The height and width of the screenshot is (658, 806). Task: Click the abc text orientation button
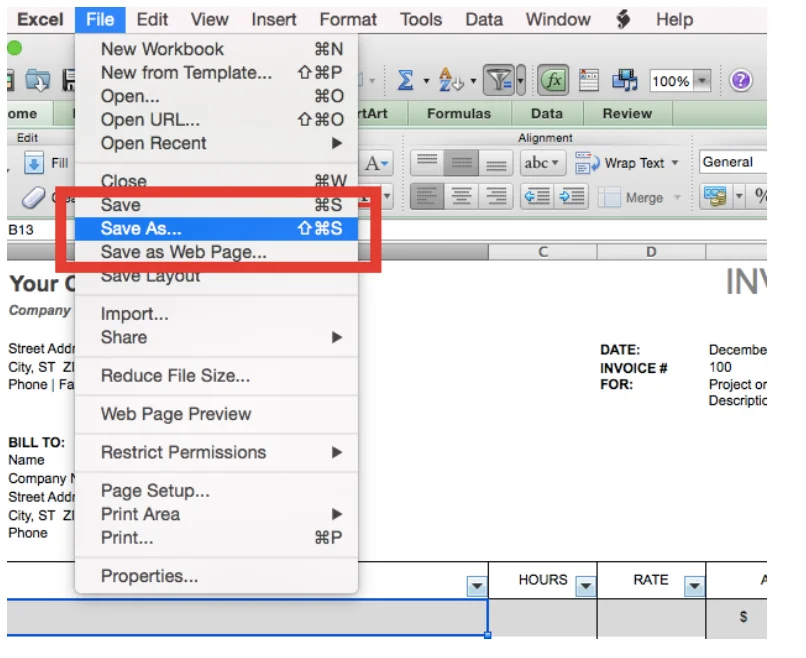pos(544,163)
